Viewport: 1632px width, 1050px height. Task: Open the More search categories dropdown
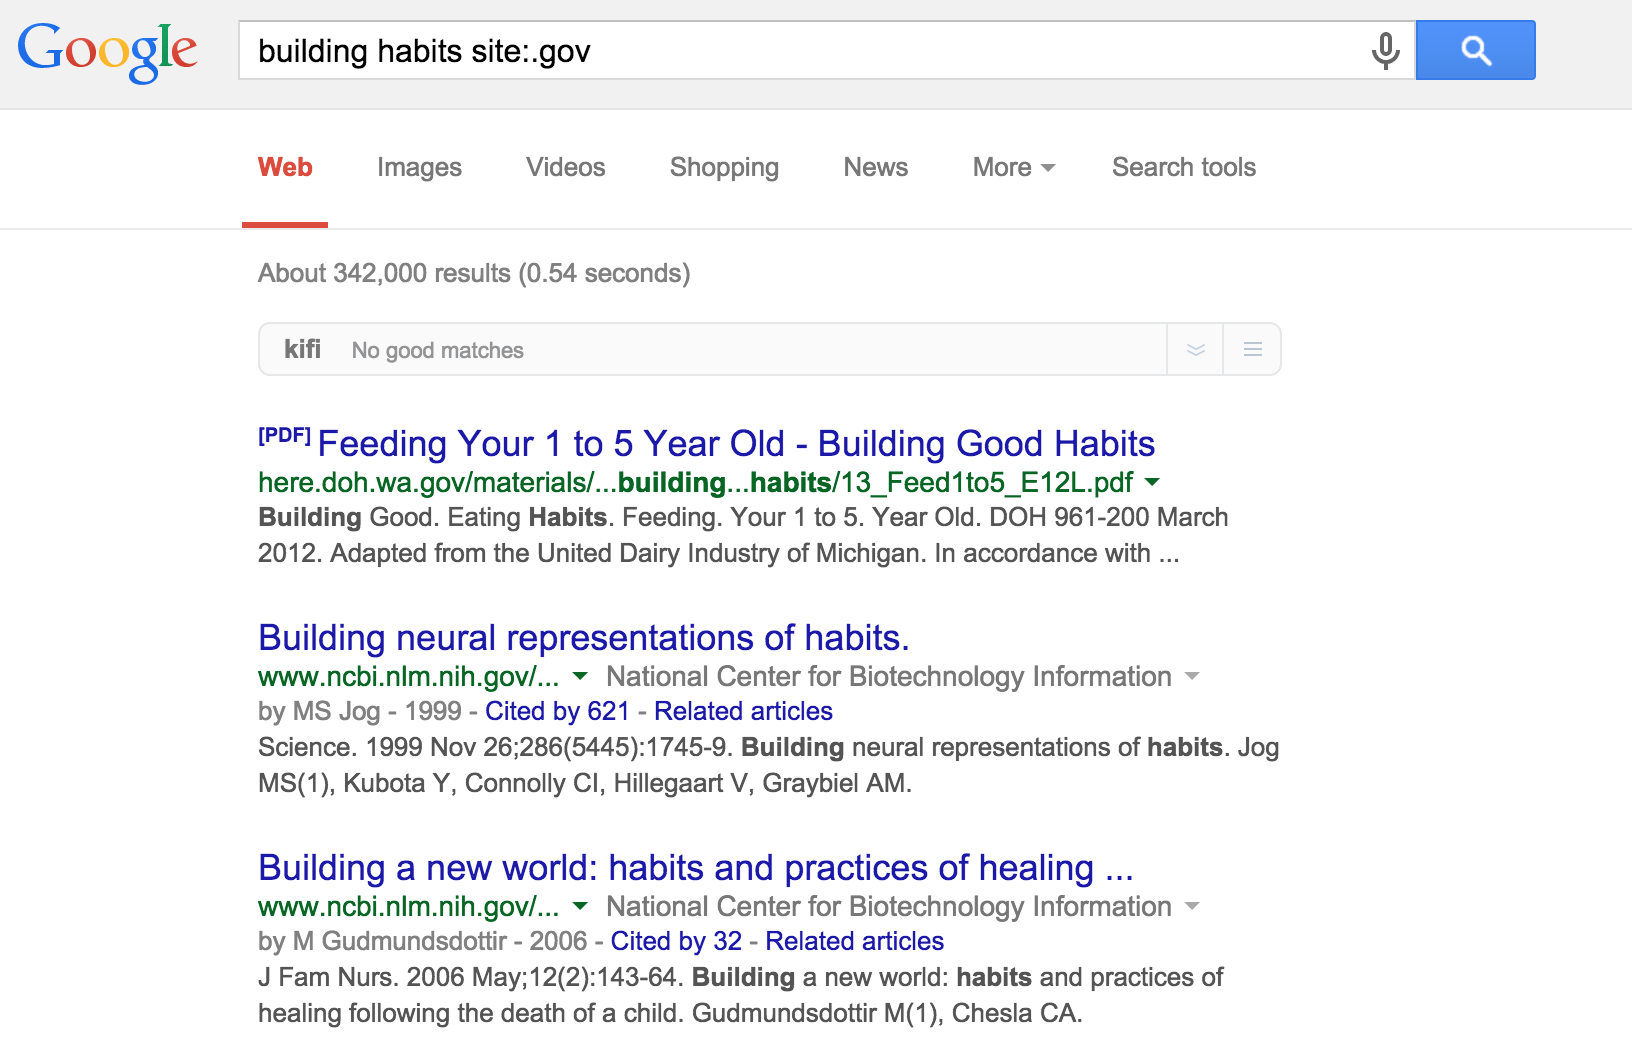point(1012,167)
